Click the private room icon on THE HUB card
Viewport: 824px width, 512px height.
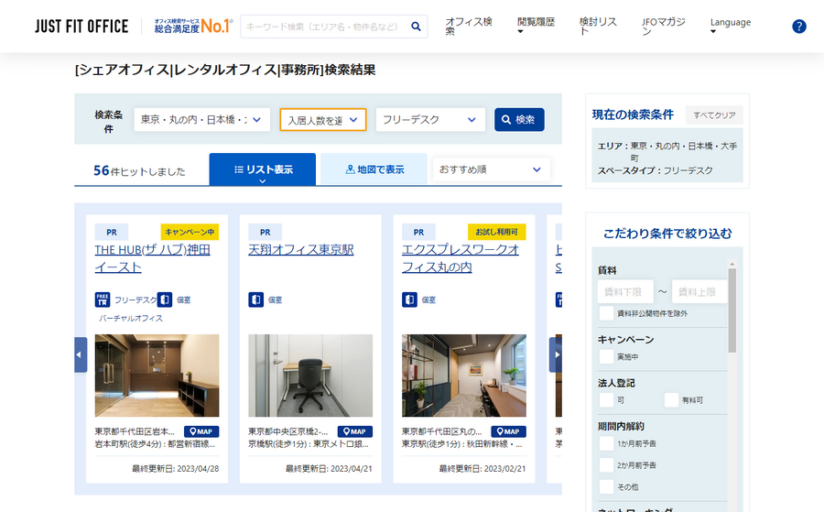coord(164,300)
